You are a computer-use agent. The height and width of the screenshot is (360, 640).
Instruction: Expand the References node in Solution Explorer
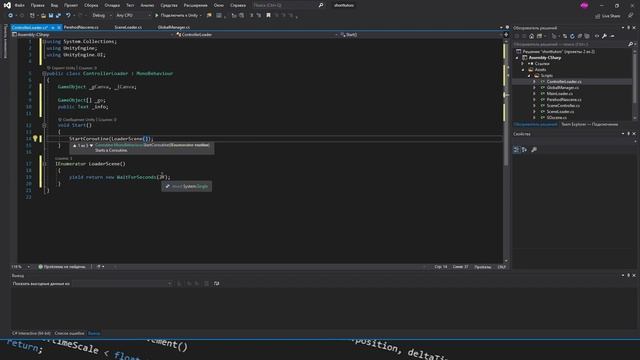tap(523, 64)
